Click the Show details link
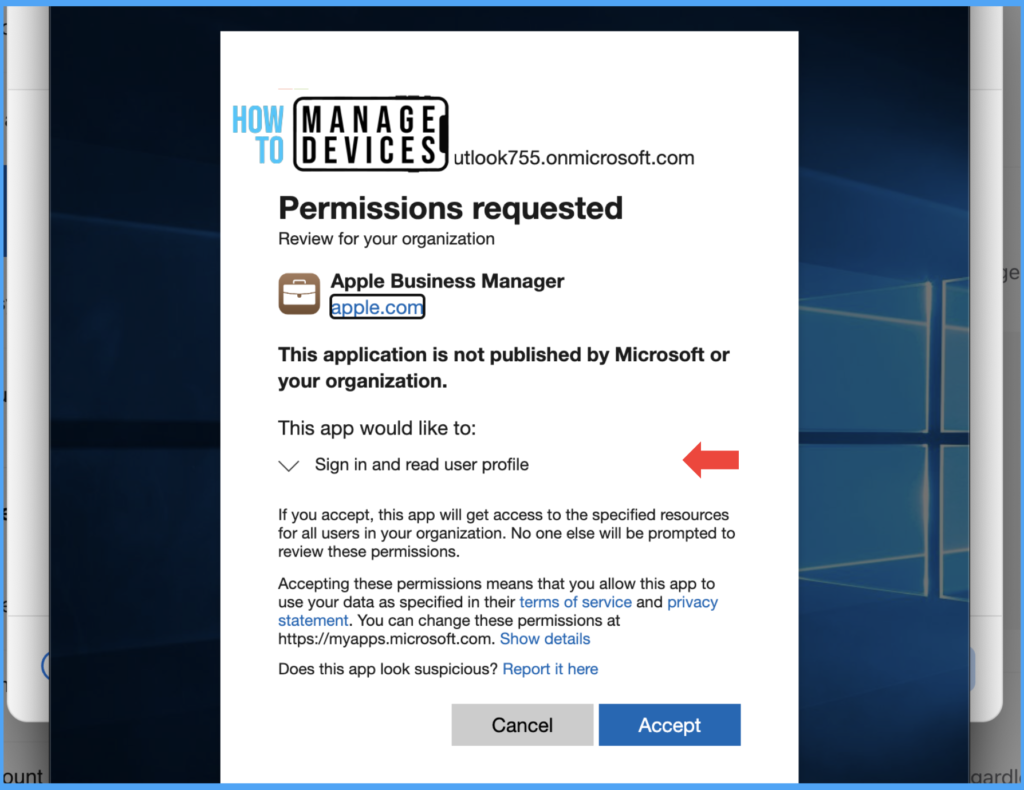This screenshot has height=790, width=1024. pos(545,639)
